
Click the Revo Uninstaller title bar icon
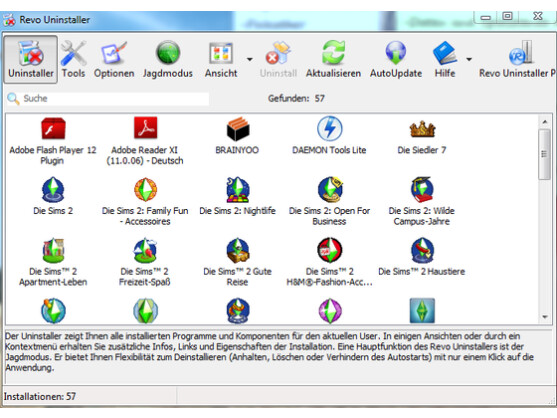[9, 20]
